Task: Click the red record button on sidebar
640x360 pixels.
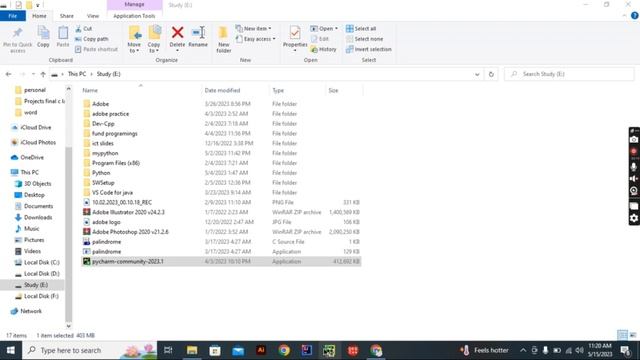Action: coord(633,152)
